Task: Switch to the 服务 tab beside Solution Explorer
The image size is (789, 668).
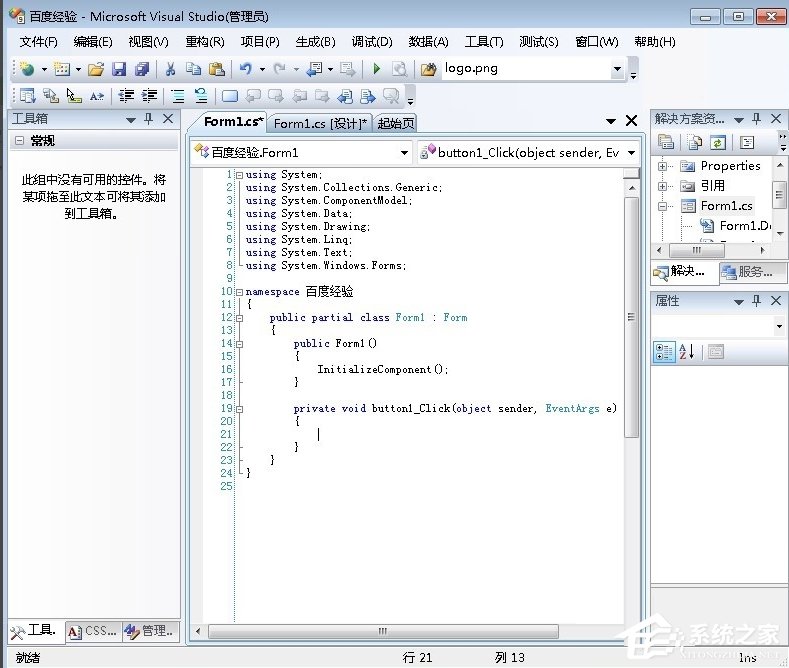Action: (747, 272)
